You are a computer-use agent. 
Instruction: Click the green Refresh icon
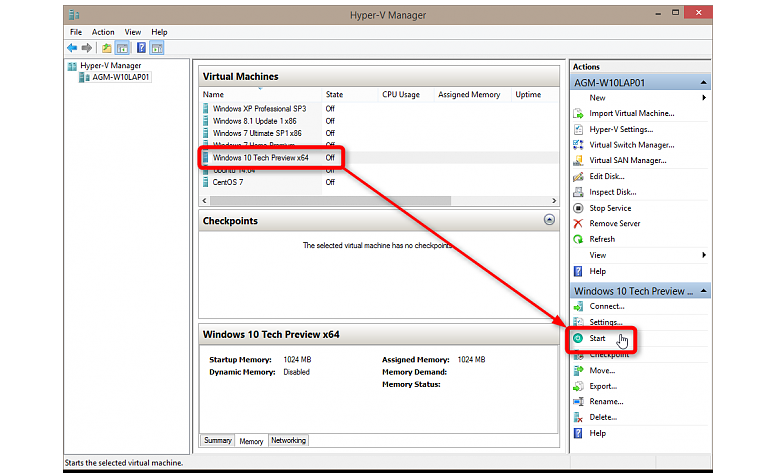578,239
